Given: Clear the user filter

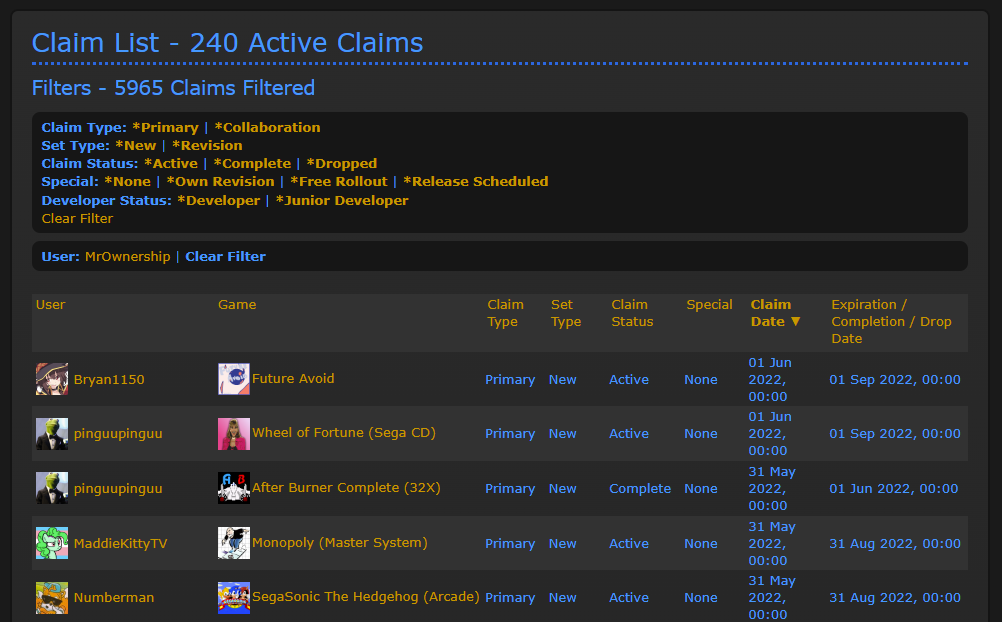Looking at the screenshot, I should pos(226,256).
